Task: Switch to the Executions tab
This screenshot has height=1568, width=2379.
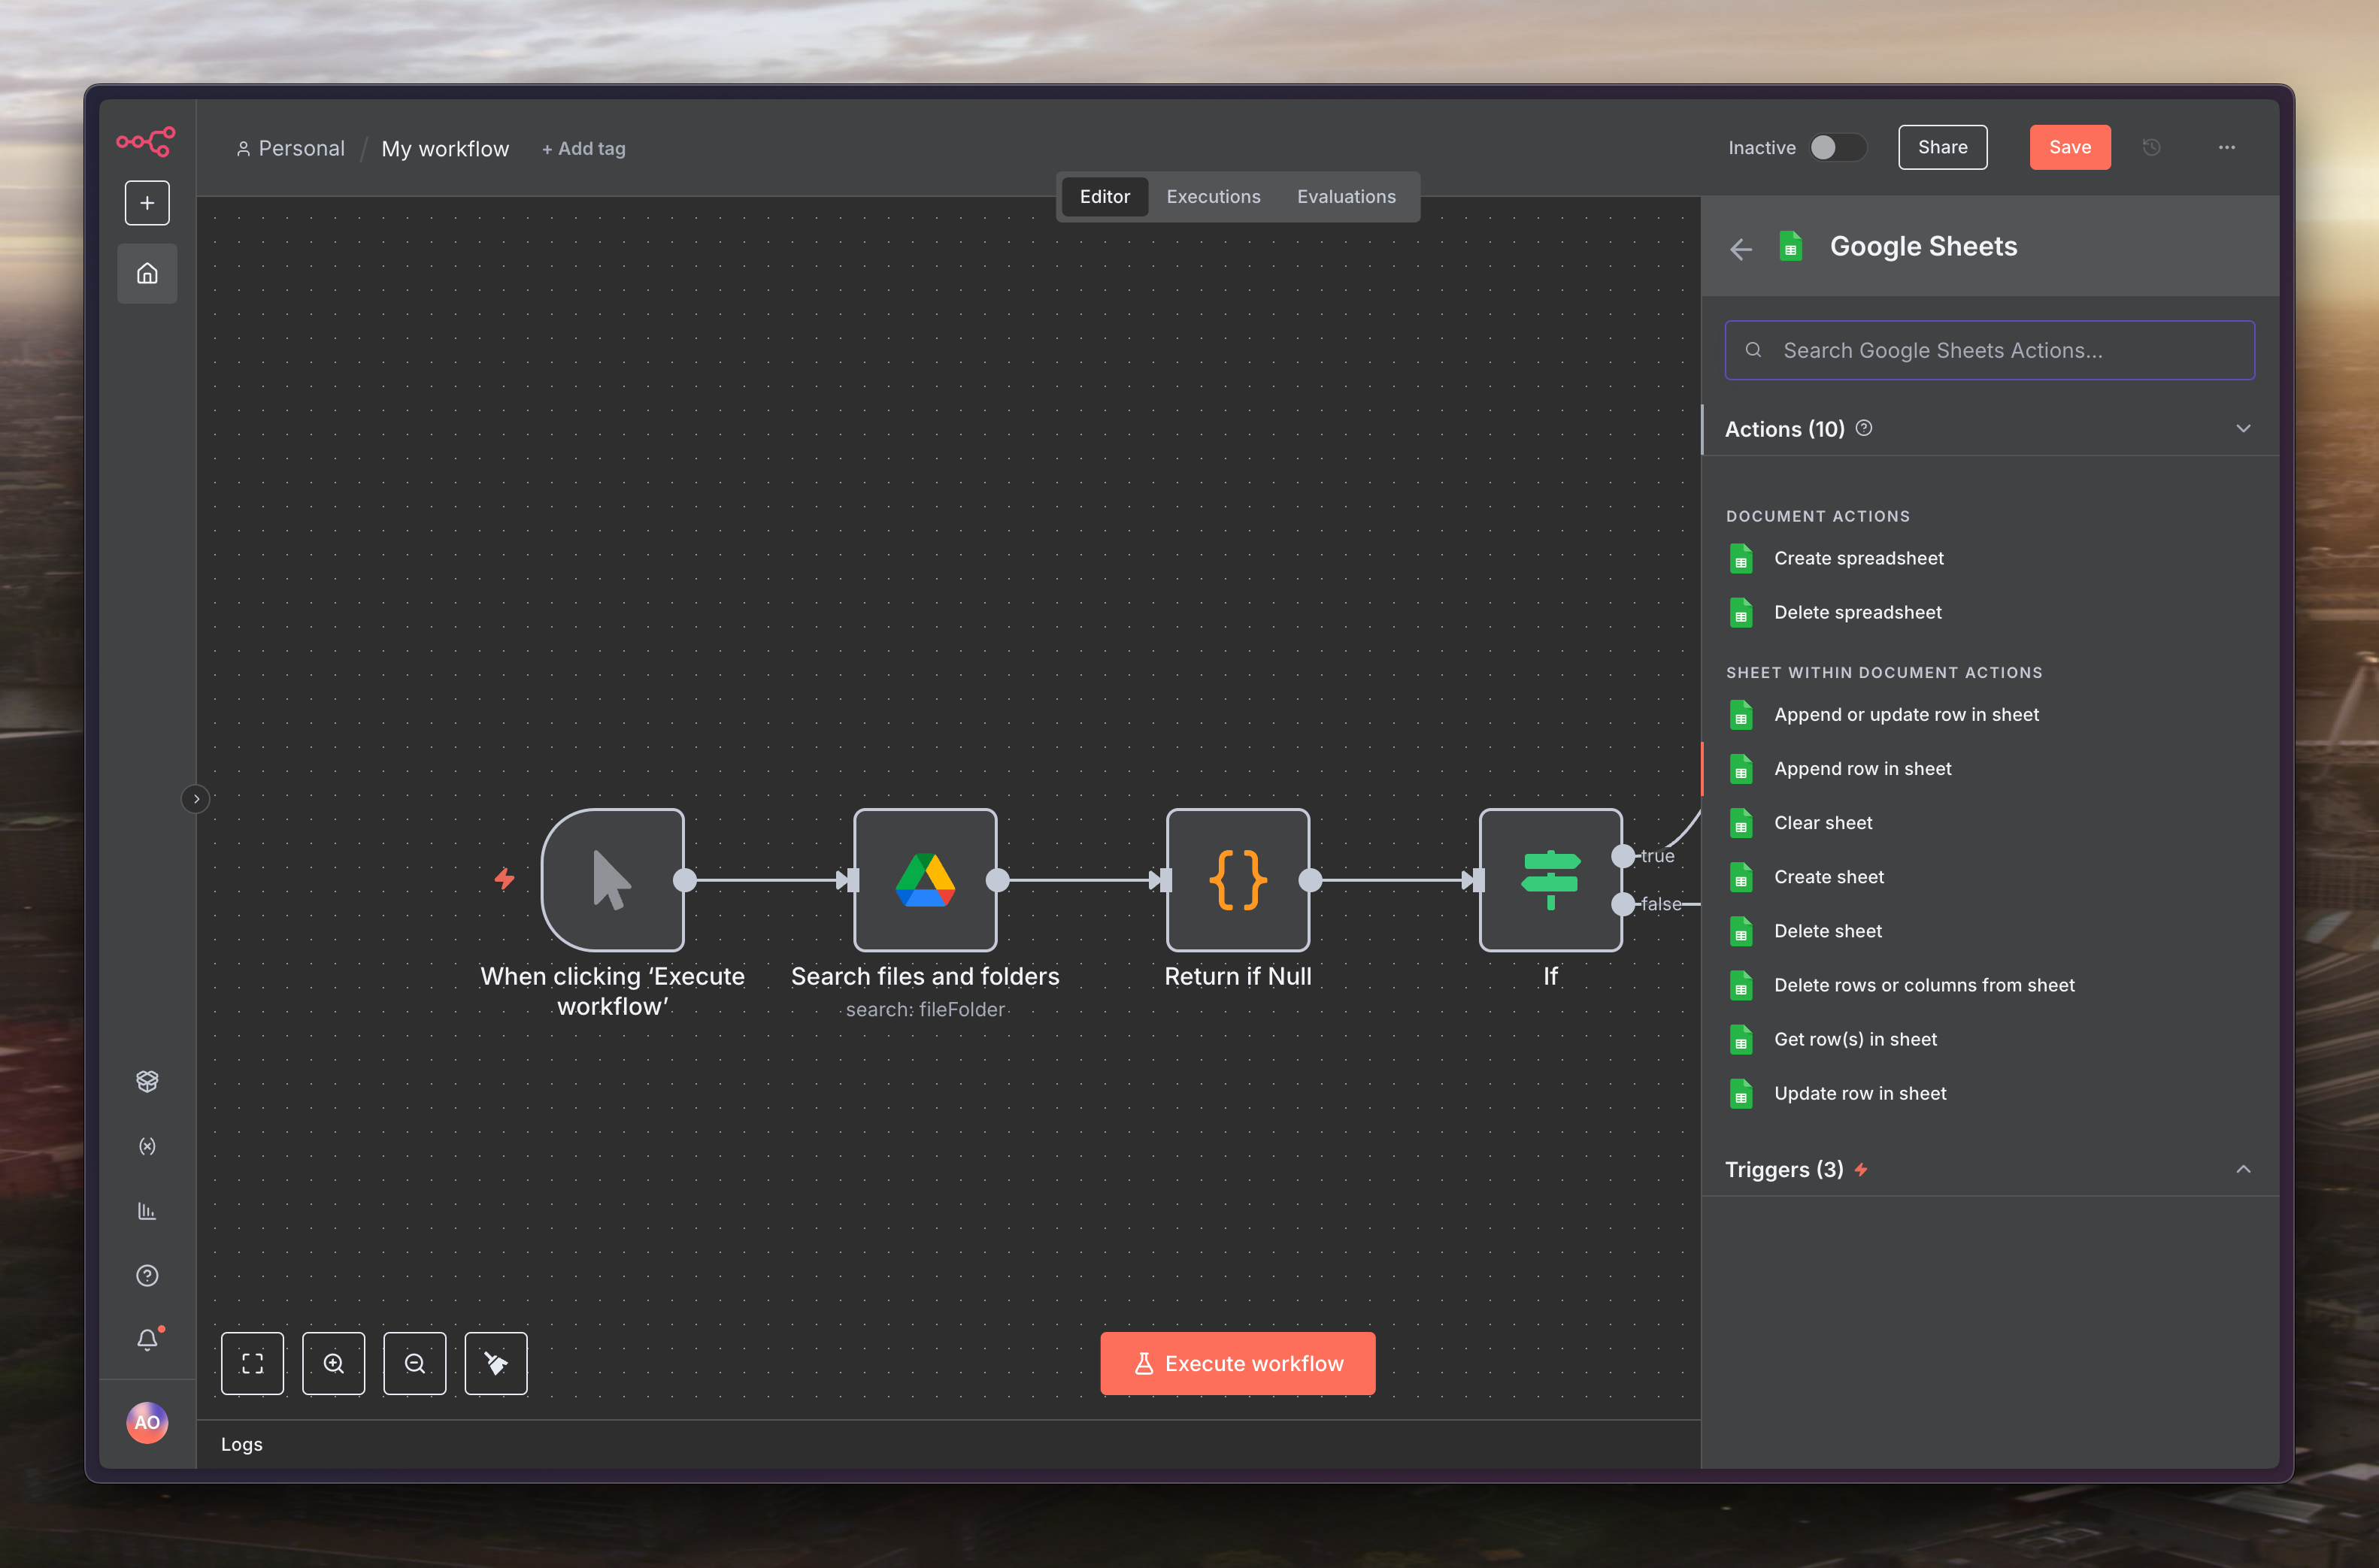Action: coord(1213,197)
